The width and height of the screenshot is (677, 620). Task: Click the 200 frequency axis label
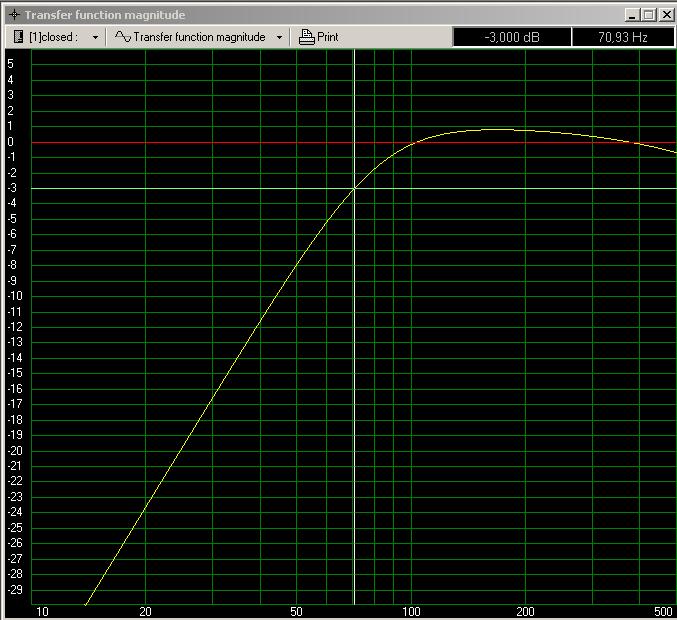[525, 612]
